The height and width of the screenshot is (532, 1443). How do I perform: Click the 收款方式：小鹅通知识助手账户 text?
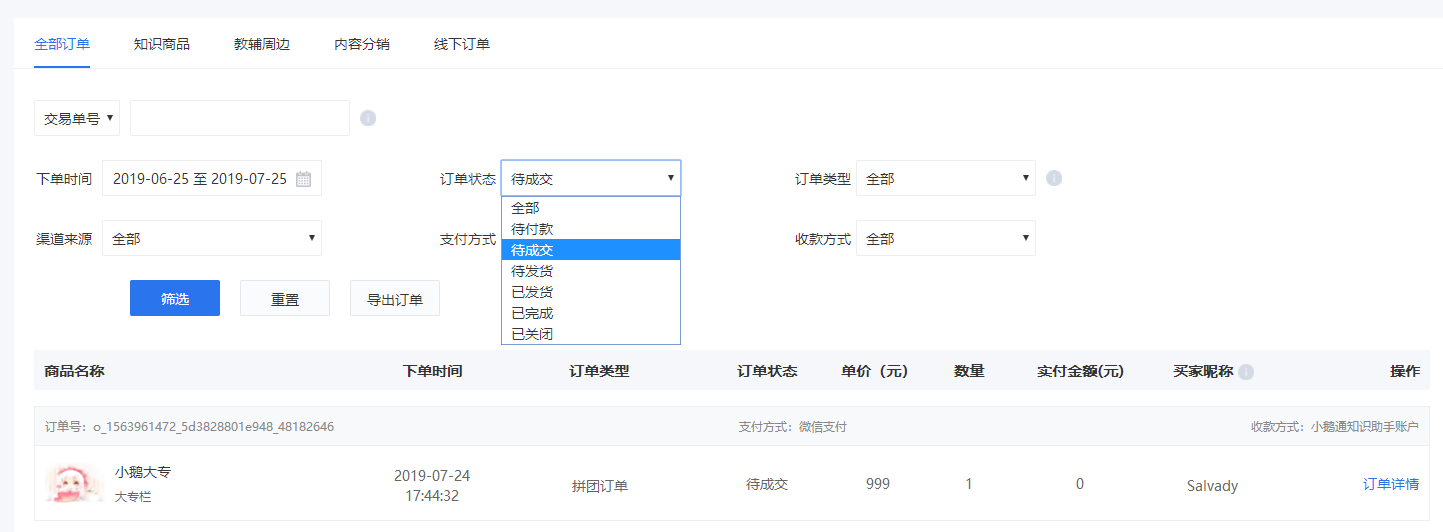click(x=1334, y=427)
